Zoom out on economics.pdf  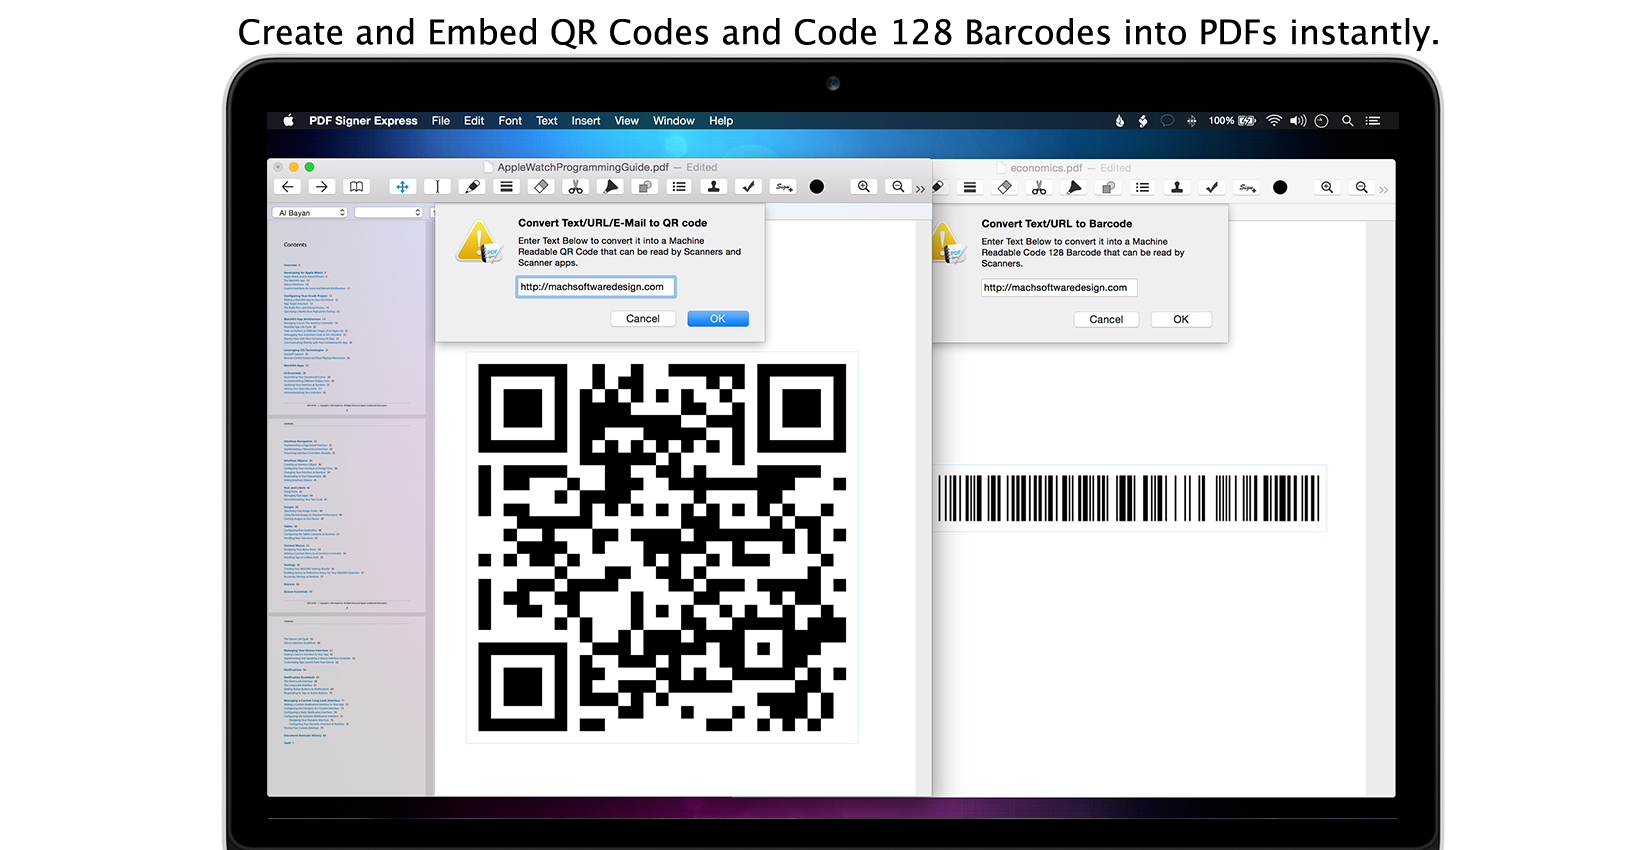1362,188
